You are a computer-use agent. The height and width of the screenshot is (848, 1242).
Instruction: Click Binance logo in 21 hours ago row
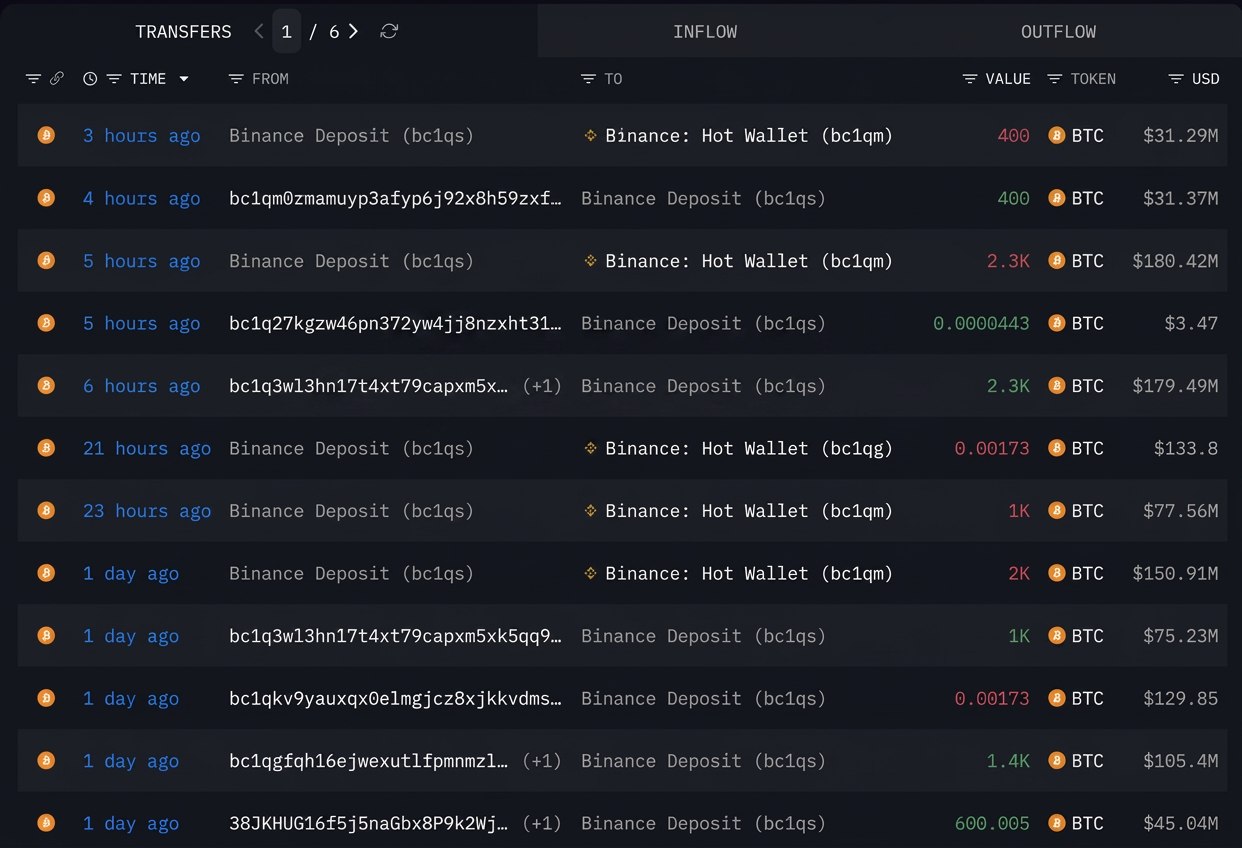pos(590,448)
